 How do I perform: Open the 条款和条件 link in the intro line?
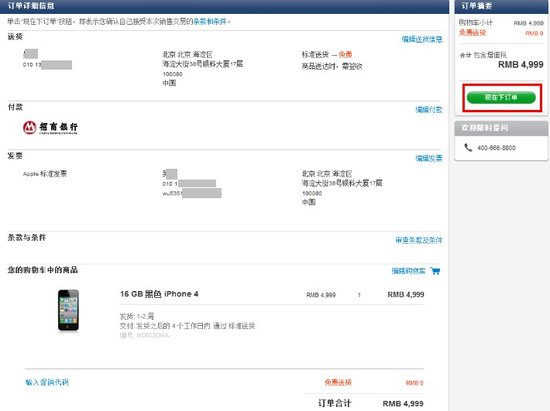pos(210,22)
